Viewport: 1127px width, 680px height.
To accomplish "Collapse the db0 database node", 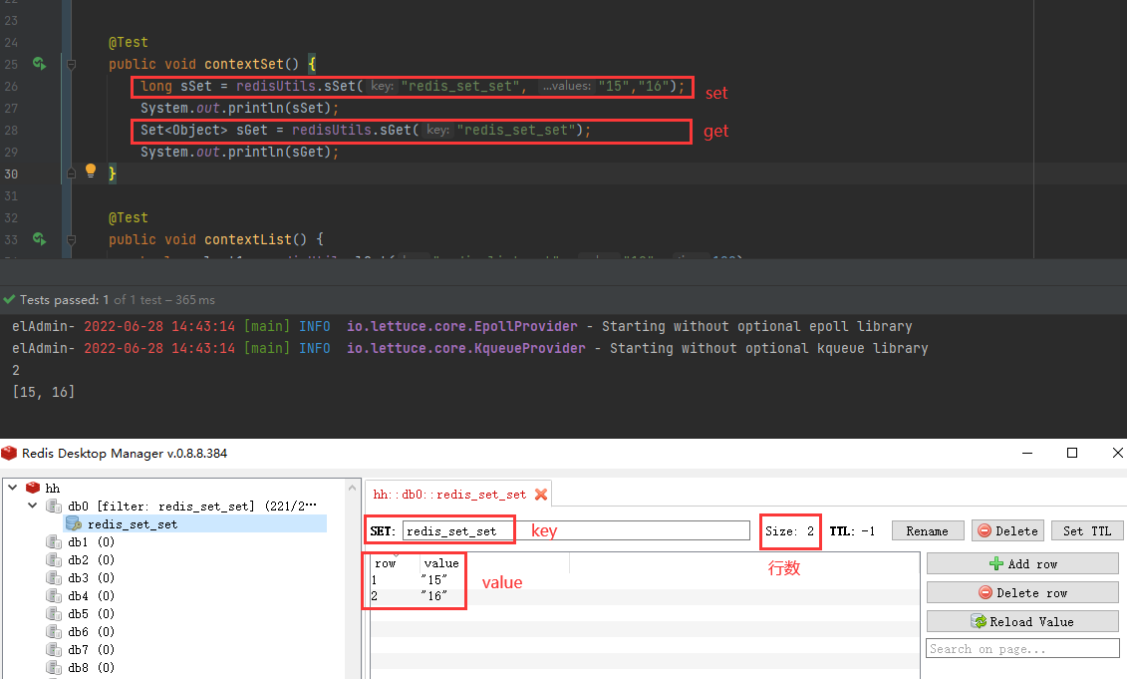I will click(32, 506).
